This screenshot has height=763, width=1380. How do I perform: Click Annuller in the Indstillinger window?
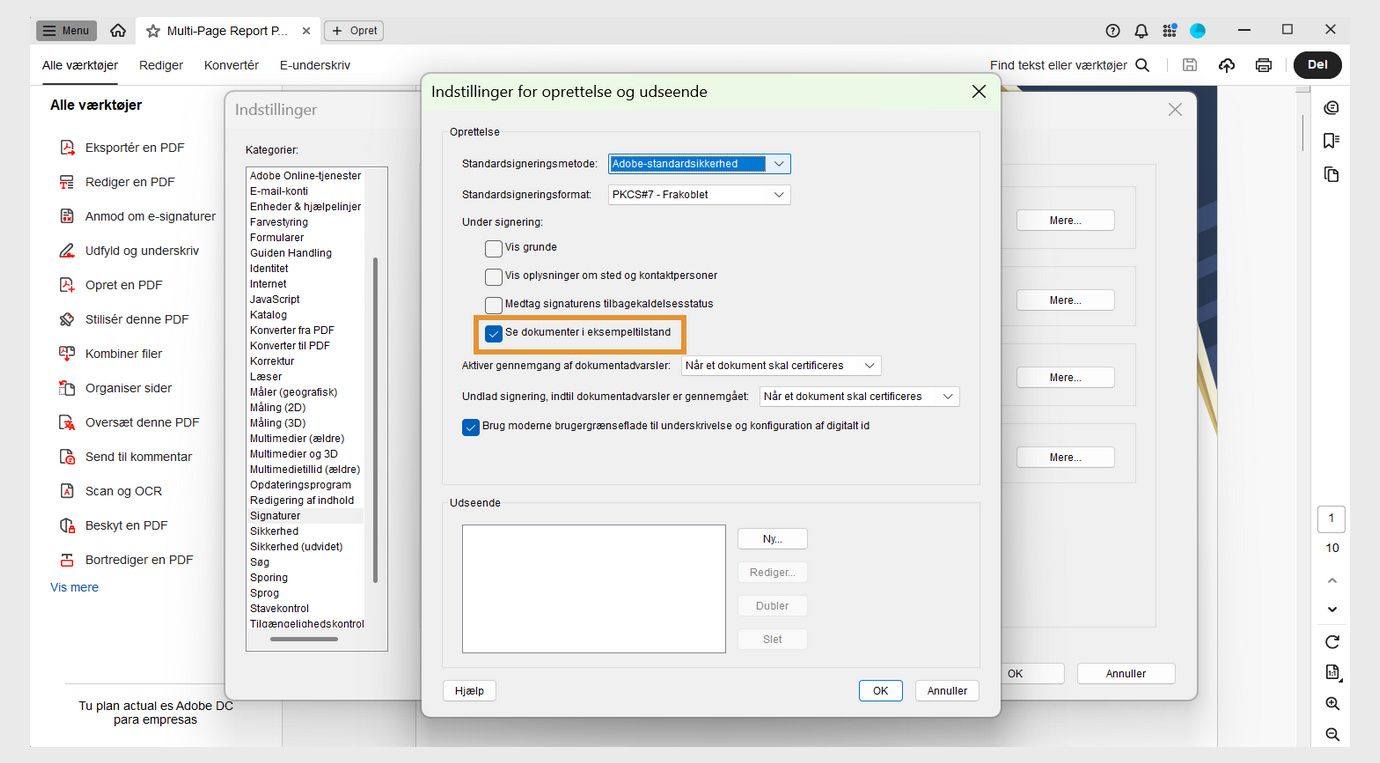pyautogui.click(x=1126, y=674)
